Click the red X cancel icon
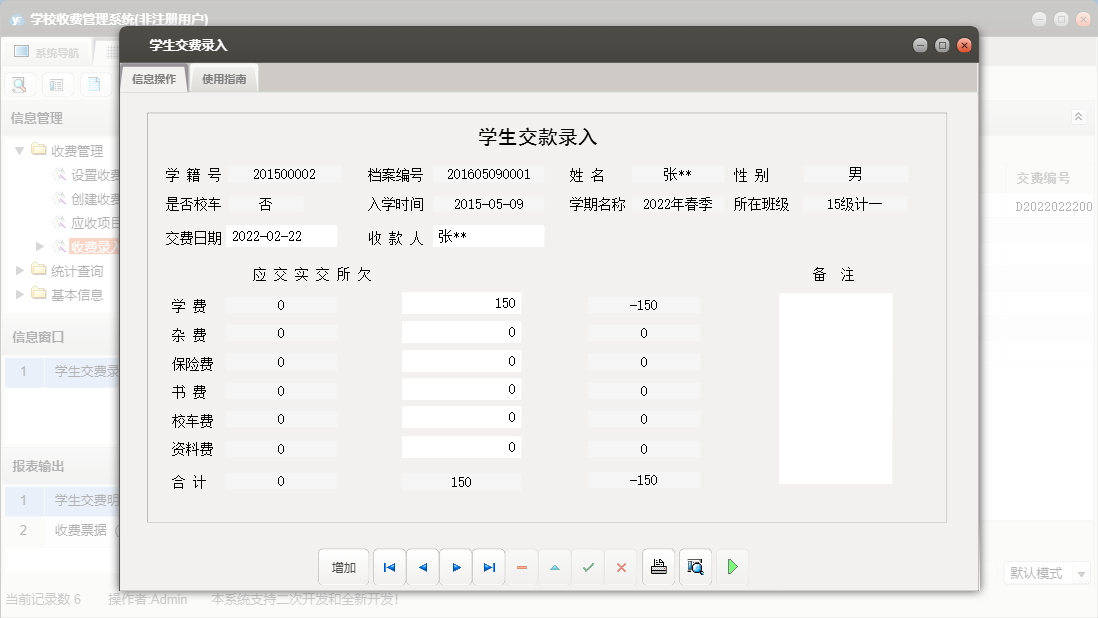Viewport: 1098px width, 618px height. (x=621, y=567)
